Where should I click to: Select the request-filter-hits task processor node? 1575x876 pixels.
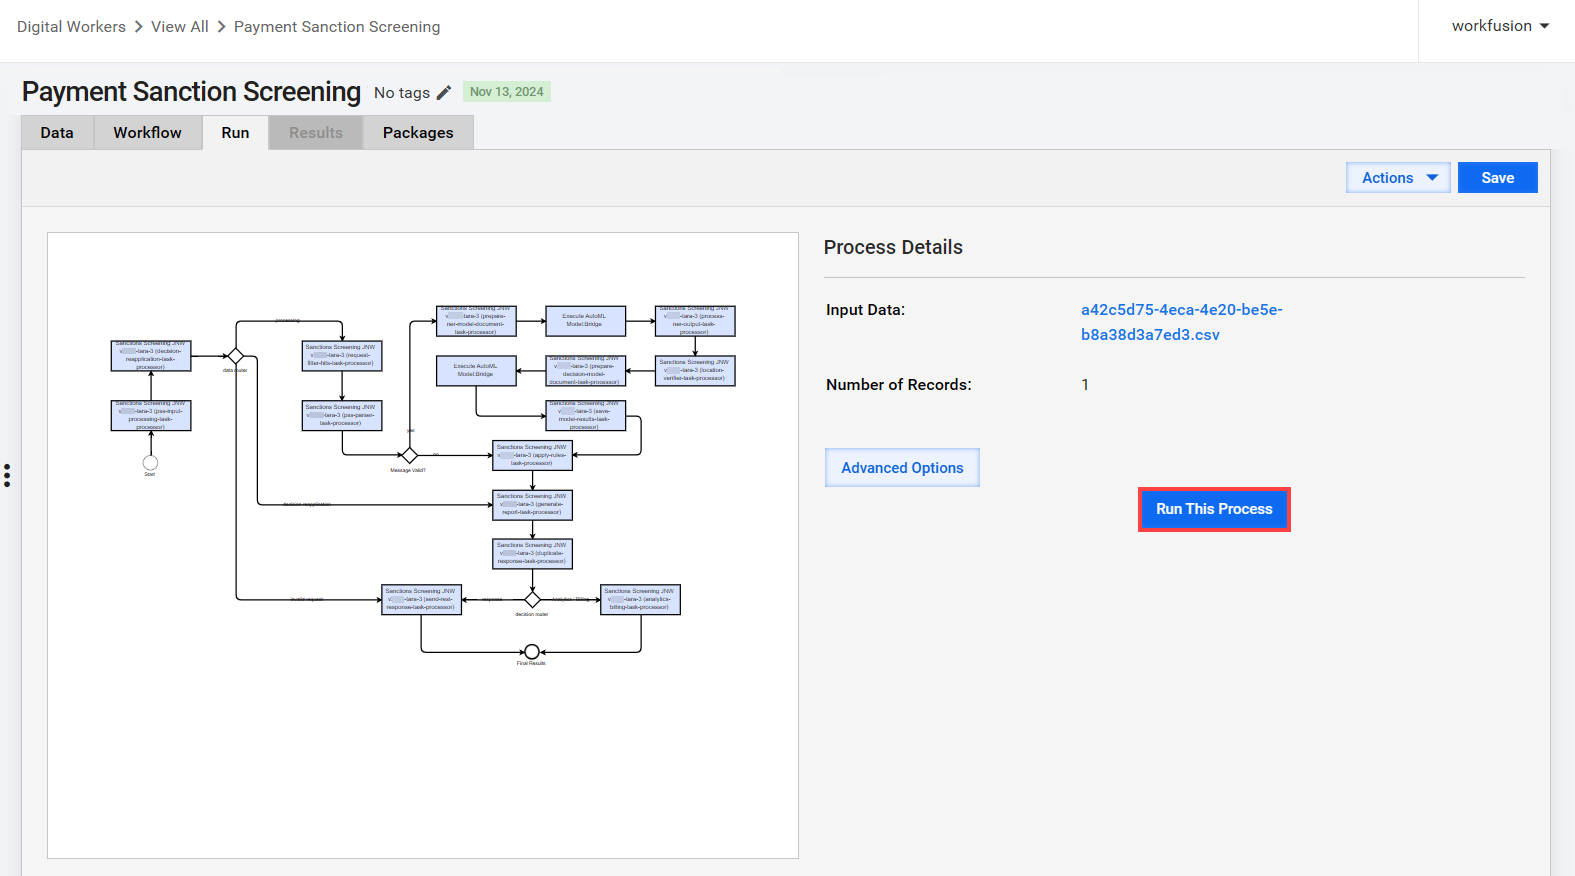(342, 356)
